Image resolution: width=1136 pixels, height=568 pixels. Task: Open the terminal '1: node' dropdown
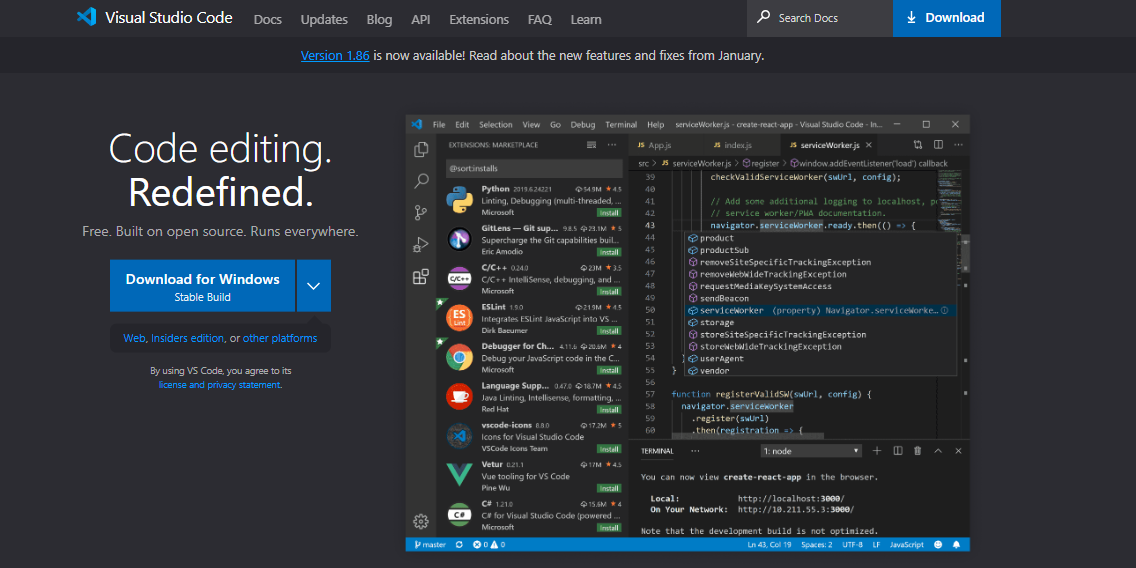coord(810,451)
